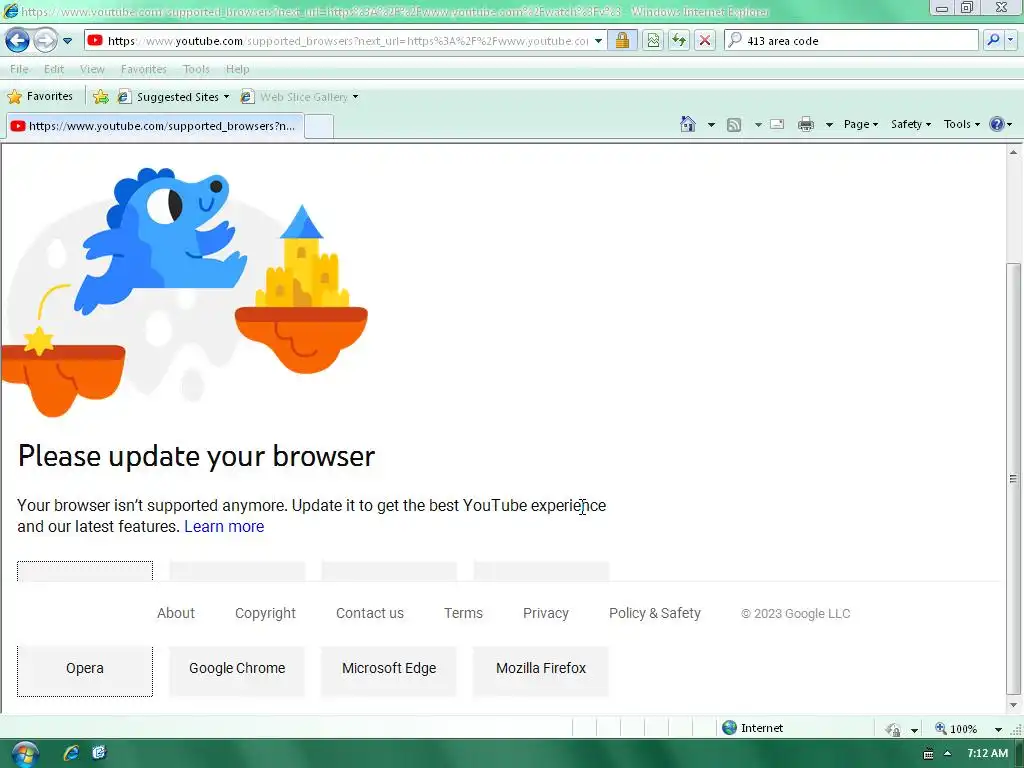Open the Edit menu
1024x768 pixels.
(x=54, y=69)
